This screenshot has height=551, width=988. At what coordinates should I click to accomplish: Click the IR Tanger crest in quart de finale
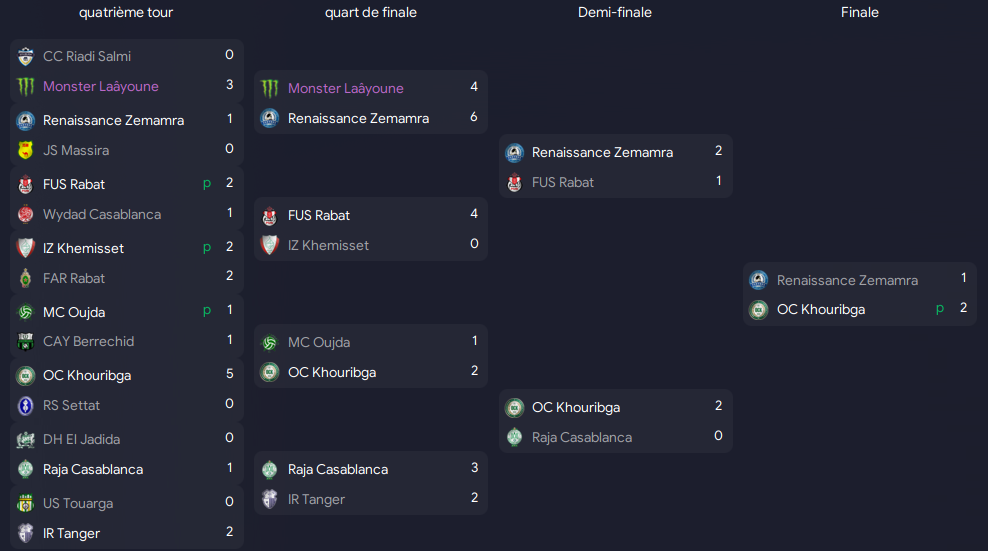click(270, 499)
